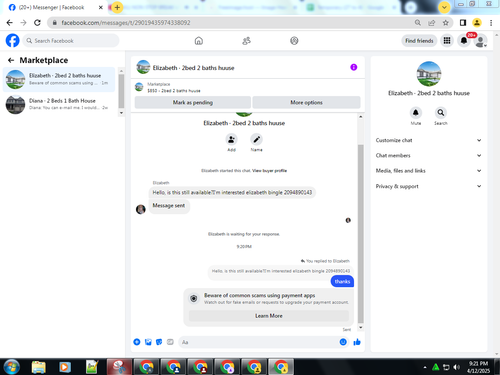Image resolution: width=500 pixels, height=375 pixels.
Task: Click the volume speaker tray icon
Action: 457,367
